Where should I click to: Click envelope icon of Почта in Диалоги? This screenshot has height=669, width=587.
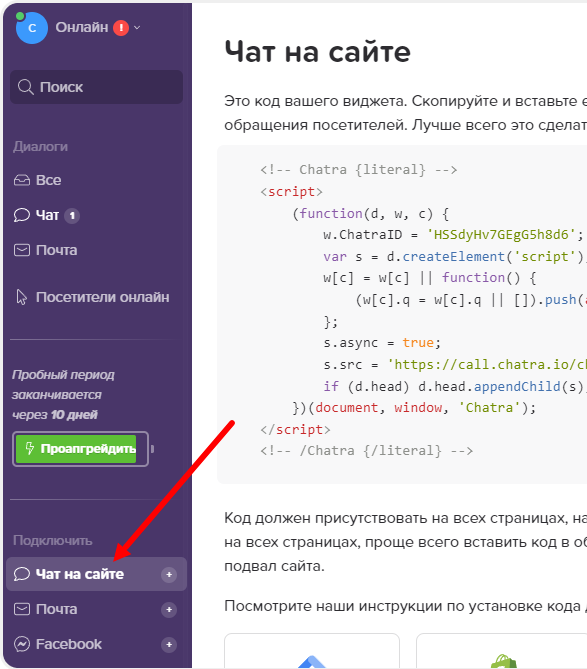click(22, 250)
